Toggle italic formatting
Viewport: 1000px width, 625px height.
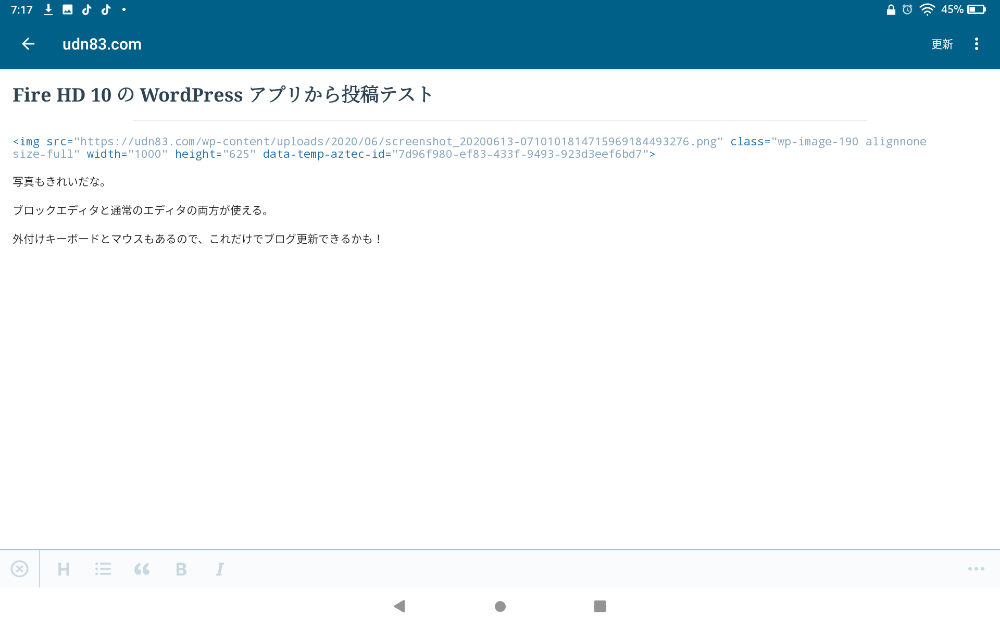click(x=220, y=569)
